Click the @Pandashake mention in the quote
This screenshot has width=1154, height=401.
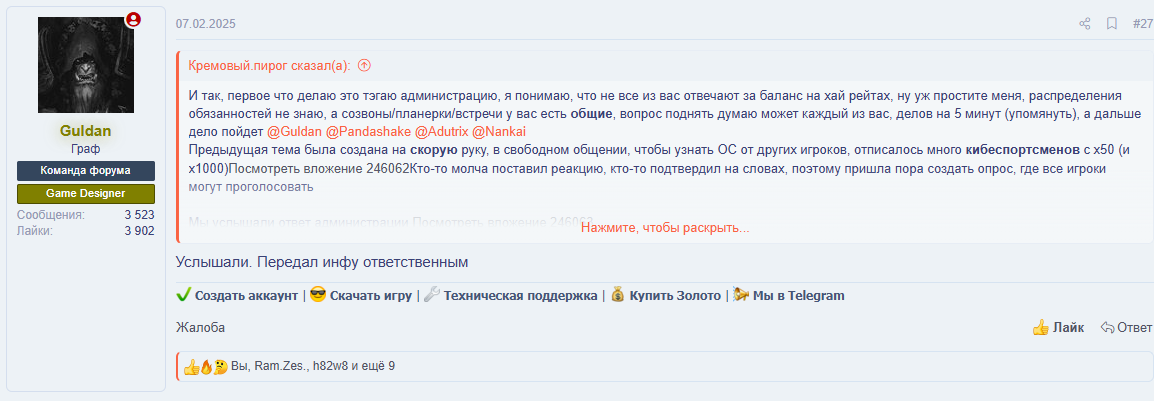tap(367, 132)
